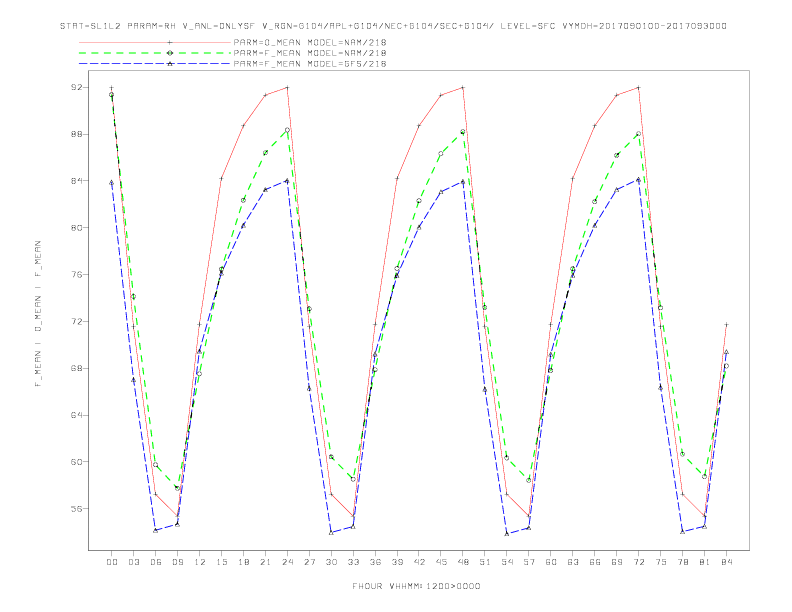Image resolution: width=792 pixels, height=612 pixels.
Task: Click the y-axis title F_MEAN | O_MEAN | F_MEAN
Action: pos(38,314)
